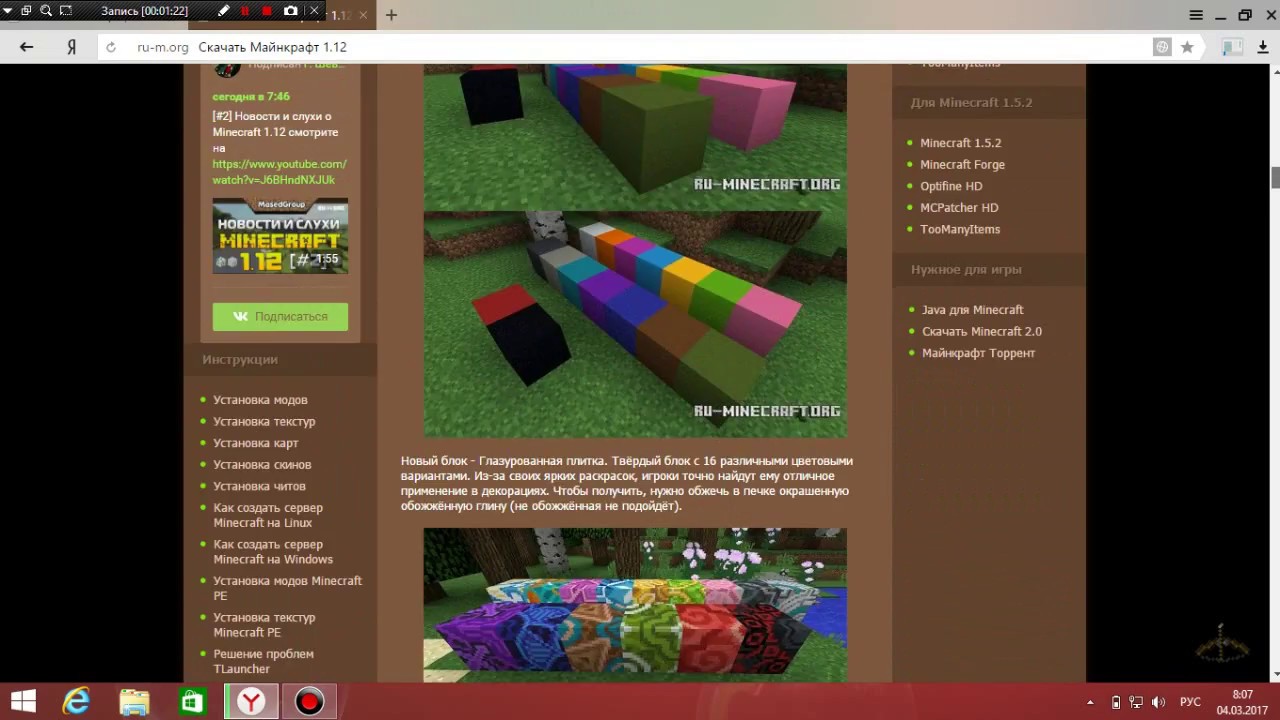Click the glazed terracotta blocks screenshot
The height and width of the screenshot is (720, 1280).
click(x=635, y=605)
